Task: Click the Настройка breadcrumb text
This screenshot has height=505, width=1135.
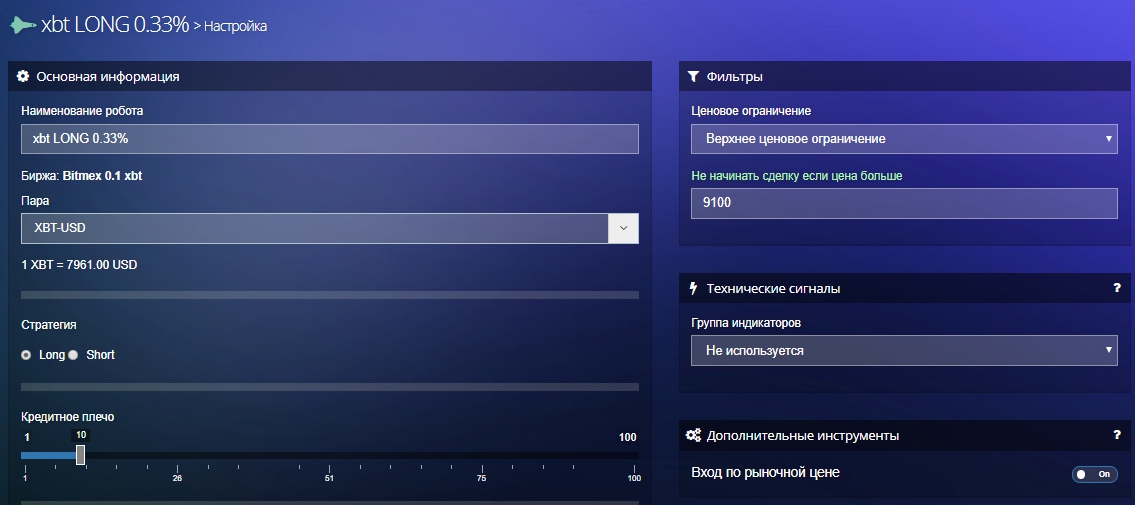Action: (x=235, y=27)
